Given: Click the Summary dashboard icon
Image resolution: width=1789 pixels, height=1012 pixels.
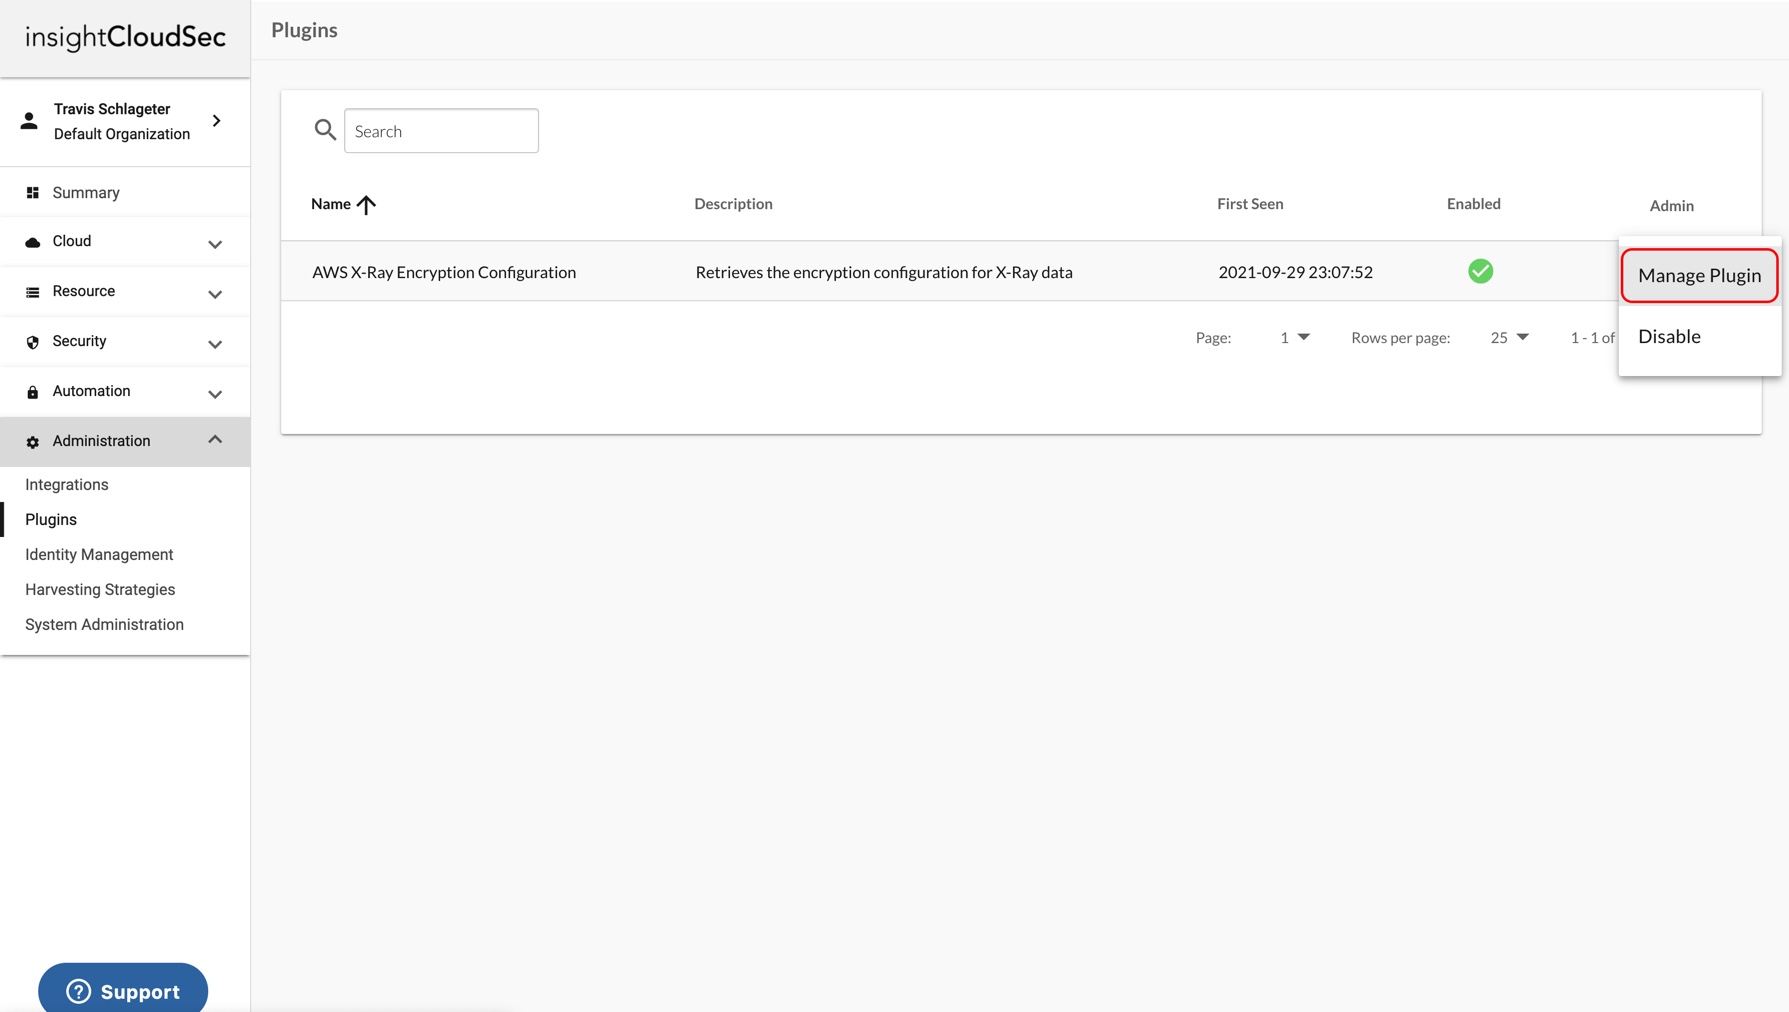Looking at the screenshot, I should coord(33,193).
